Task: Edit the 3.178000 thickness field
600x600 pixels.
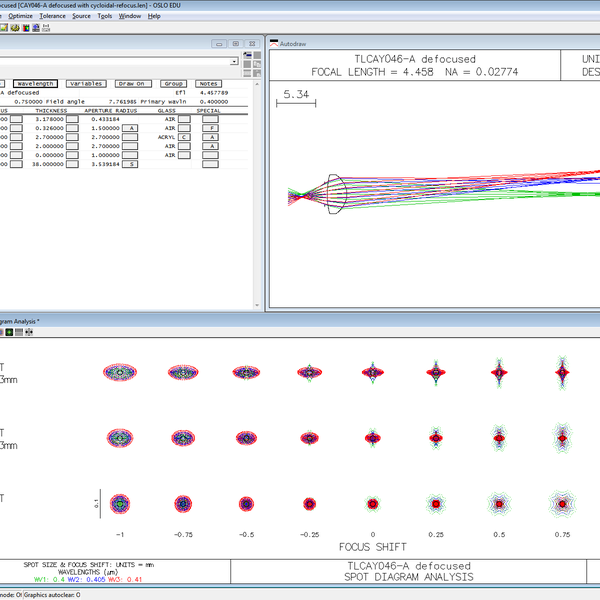Action: point(50,119)
